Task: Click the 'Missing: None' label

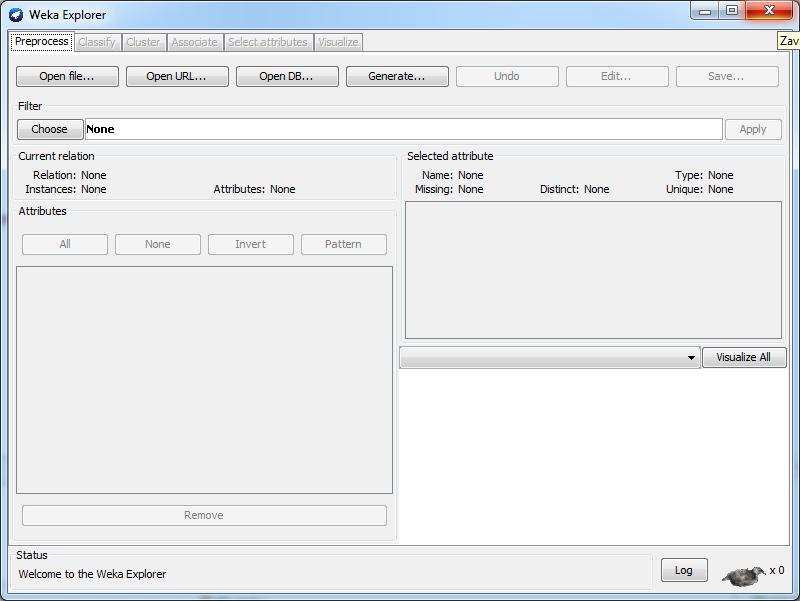Action: click(449, 189)
